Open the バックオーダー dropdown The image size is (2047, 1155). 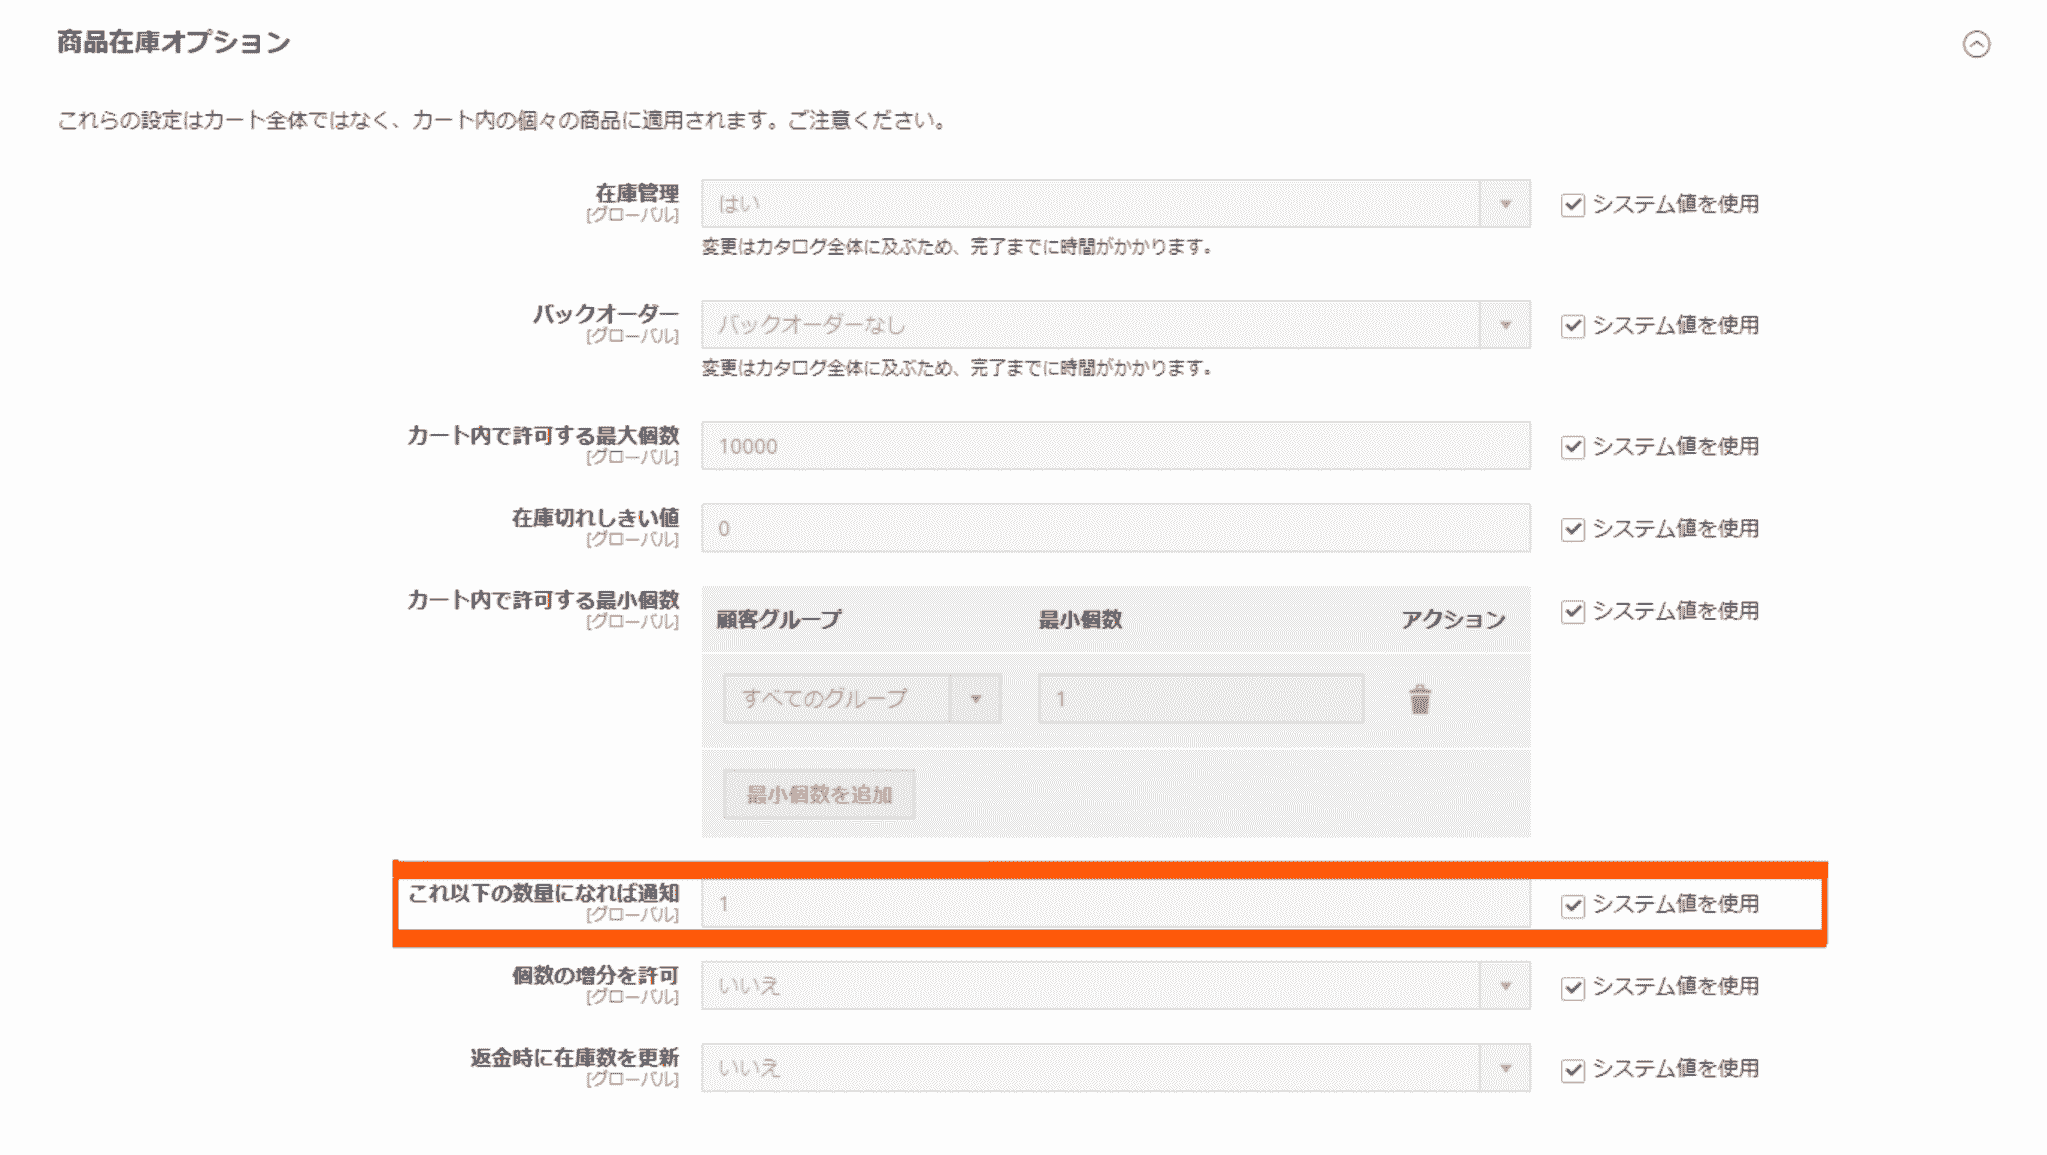pyautogui.click(x=1506, y=325)
